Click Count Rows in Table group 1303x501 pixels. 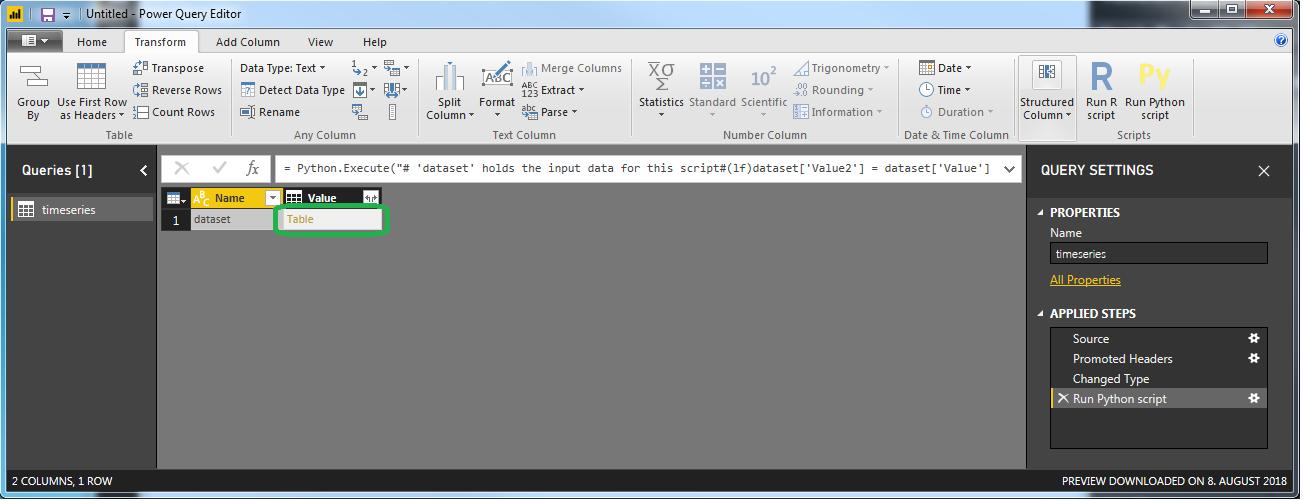click(174, 112)
